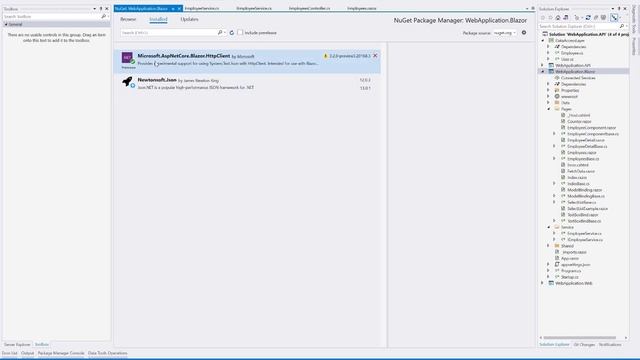The height and width of the screenshot is (360, 640).
Task: Pin the Solution Explorer panel with the pushpin icon
Action: [x=619, y=9]
